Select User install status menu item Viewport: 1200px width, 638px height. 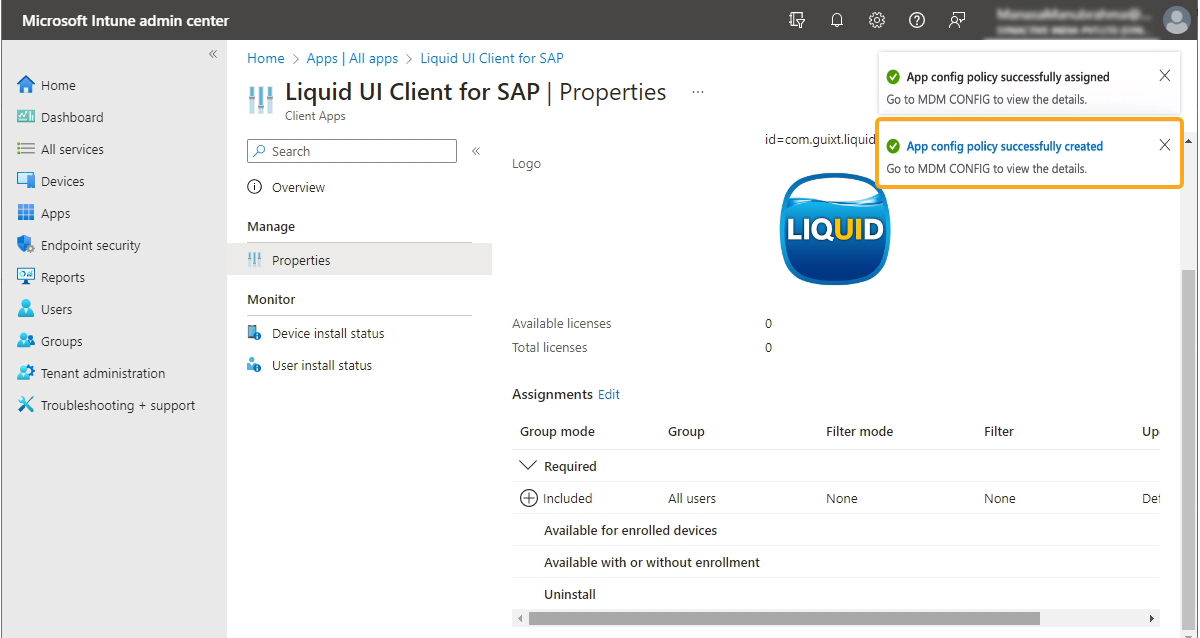click(321, 365)
